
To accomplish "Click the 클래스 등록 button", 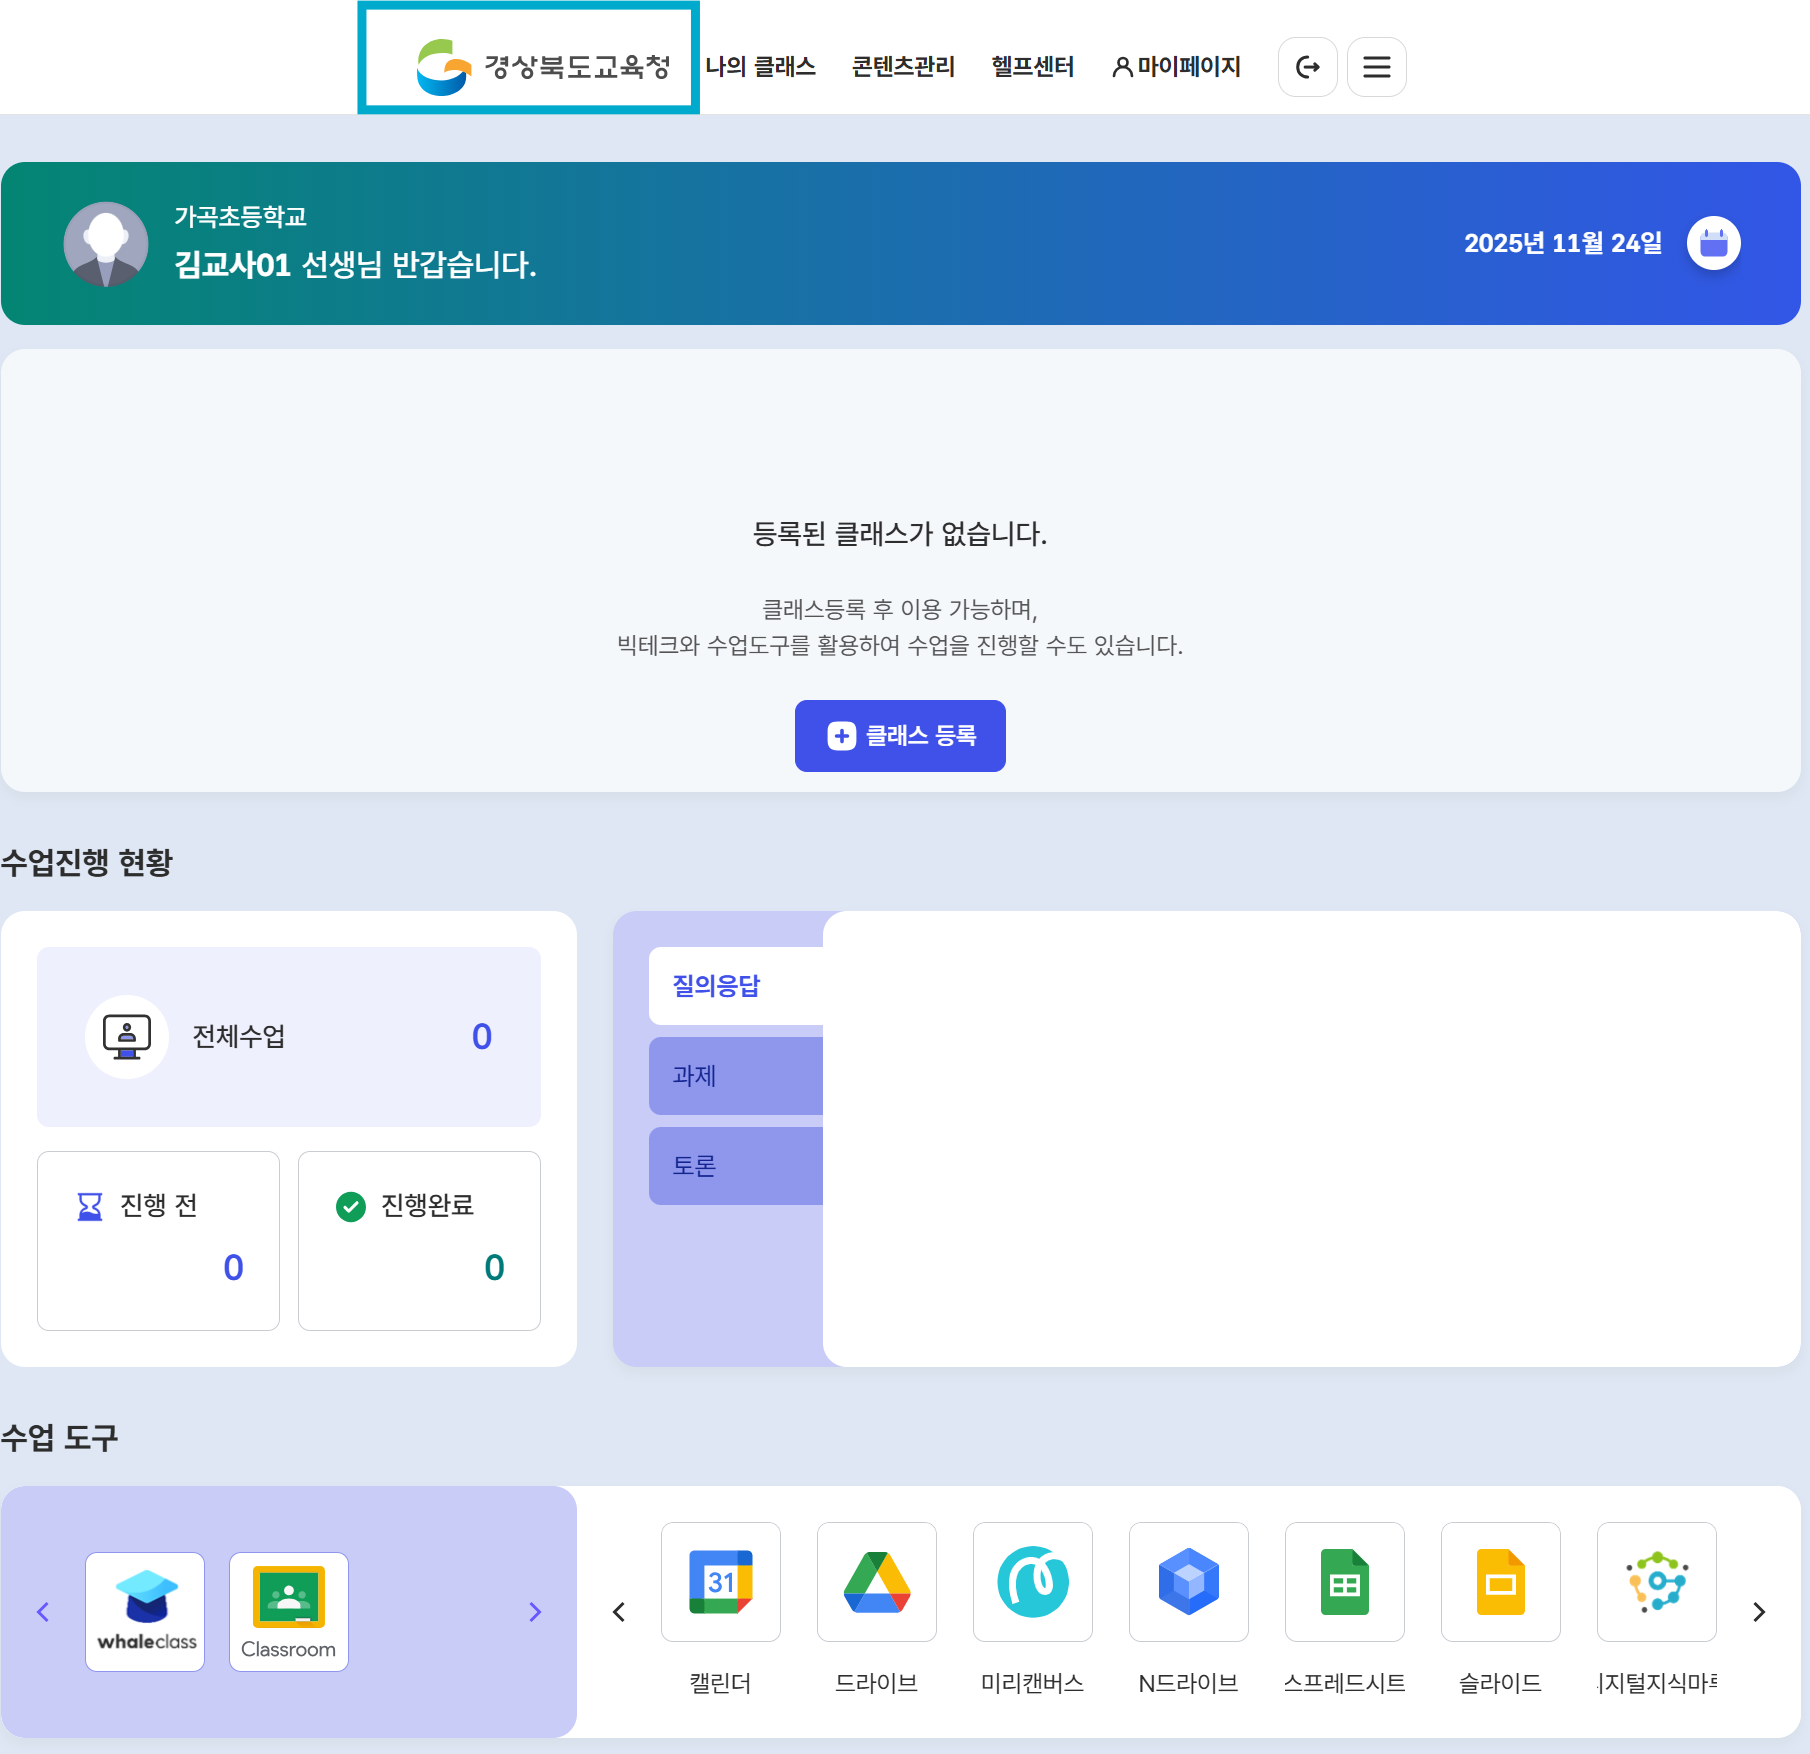I will 900,736.
